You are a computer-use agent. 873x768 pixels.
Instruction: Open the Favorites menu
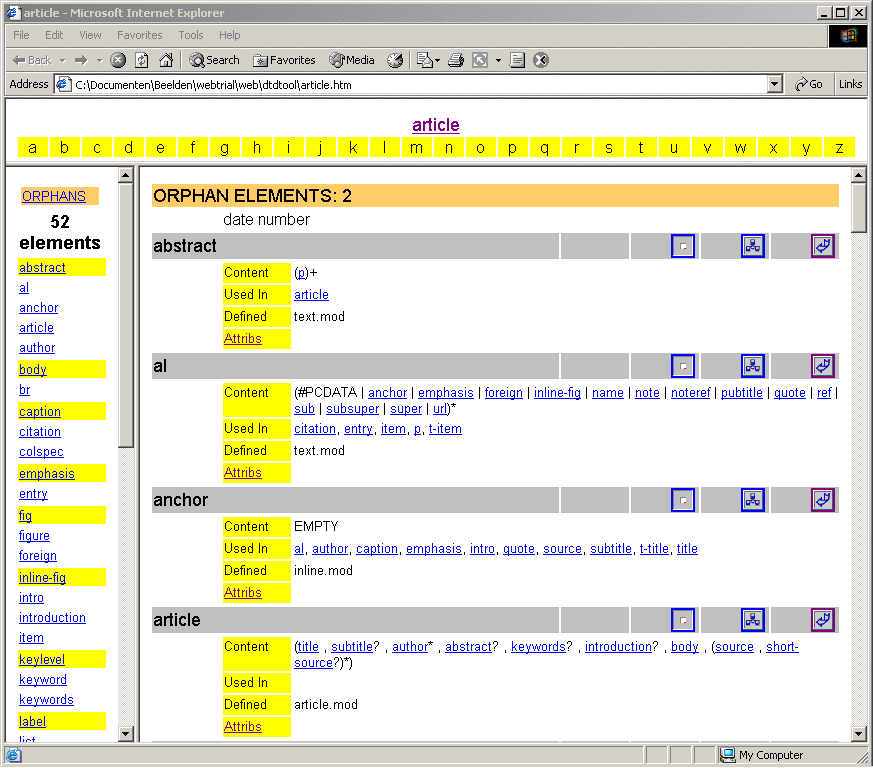click(x=140, y=35)
